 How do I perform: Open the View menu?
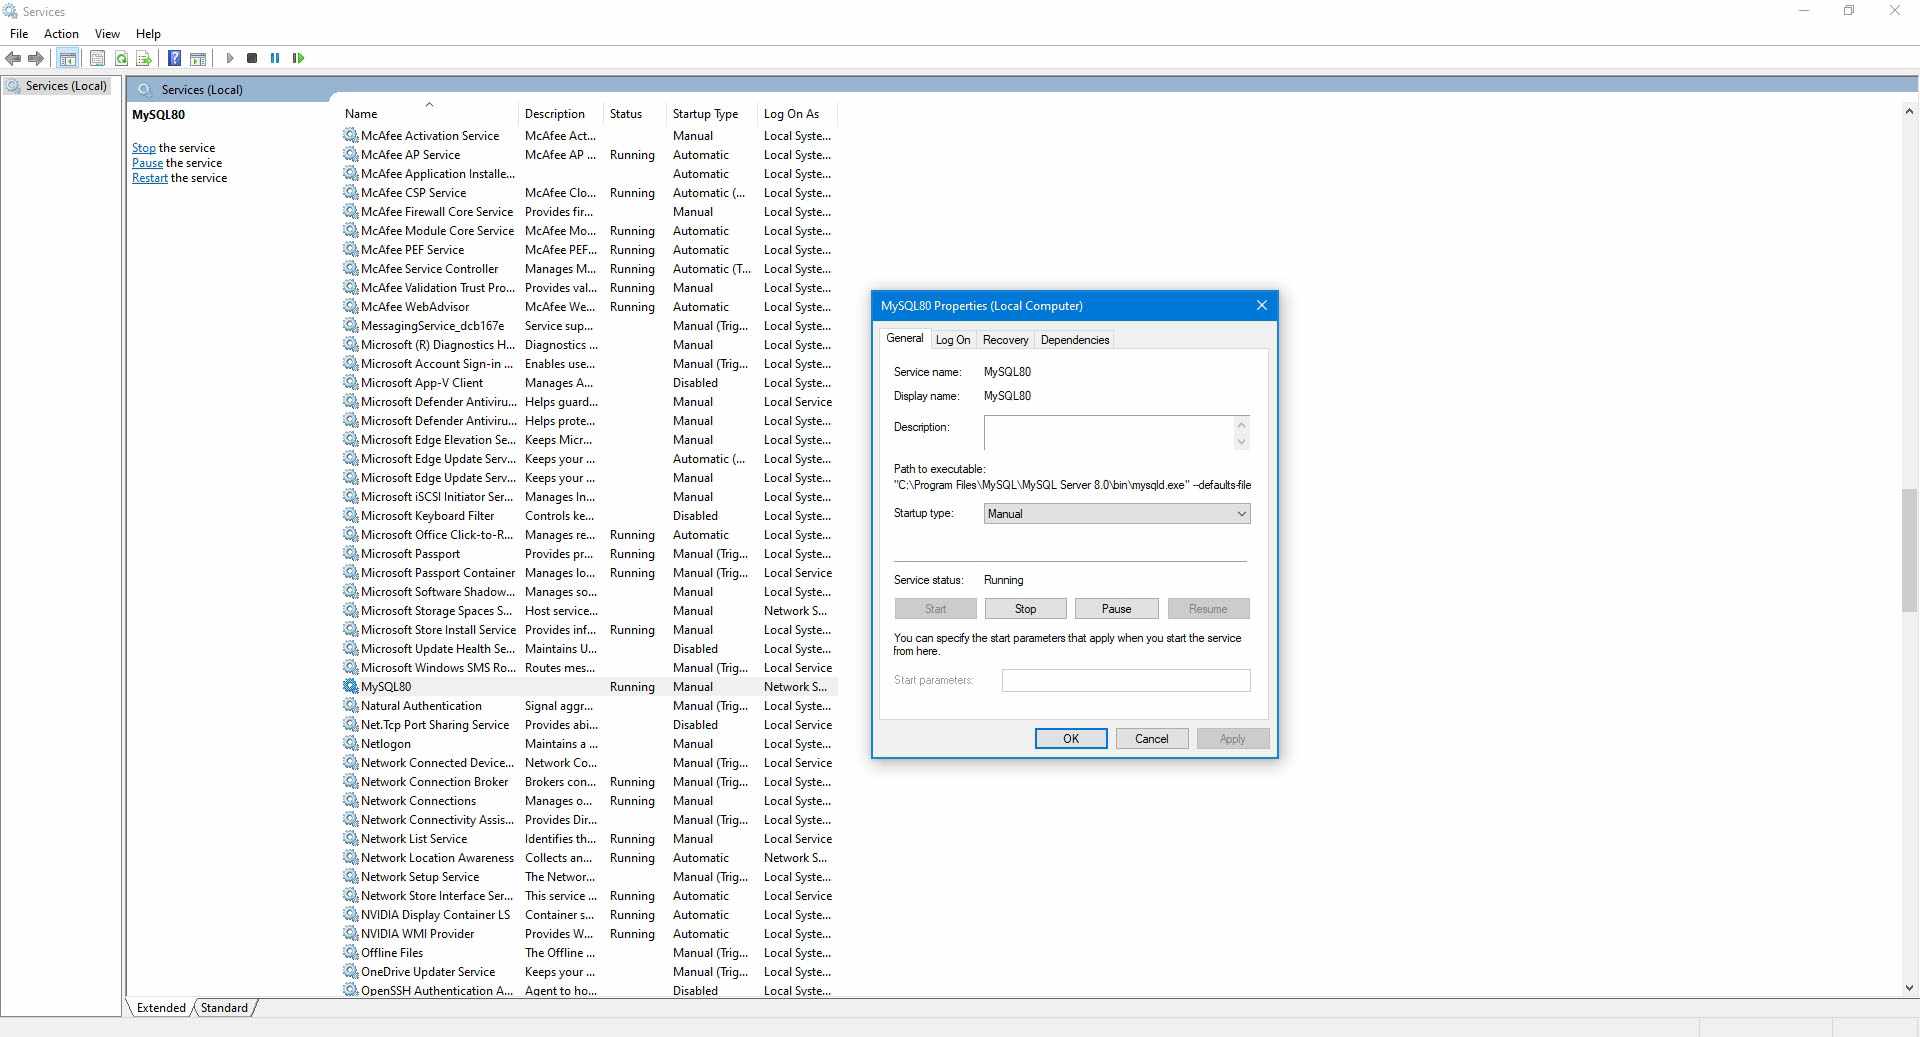(x=107, y=33)
